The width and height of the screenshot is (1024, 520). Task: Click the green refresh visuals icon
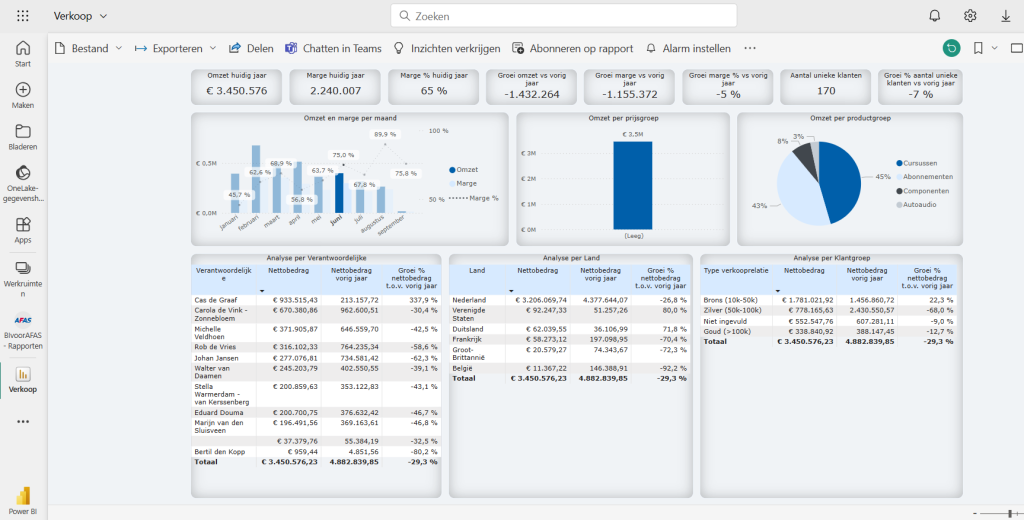(951, 48)
